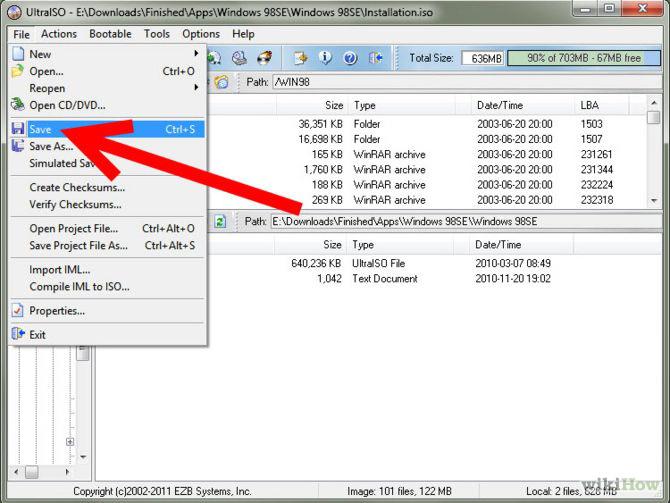
Task: Click Exit in the File menu
Action: [107, 335]
